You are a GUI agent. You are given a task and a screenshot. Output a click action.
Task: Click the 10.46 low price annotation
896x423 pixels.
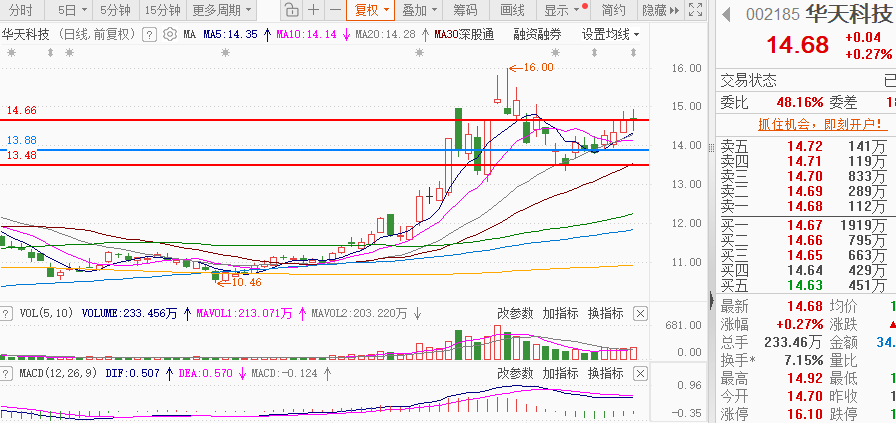tap(245, 282)
